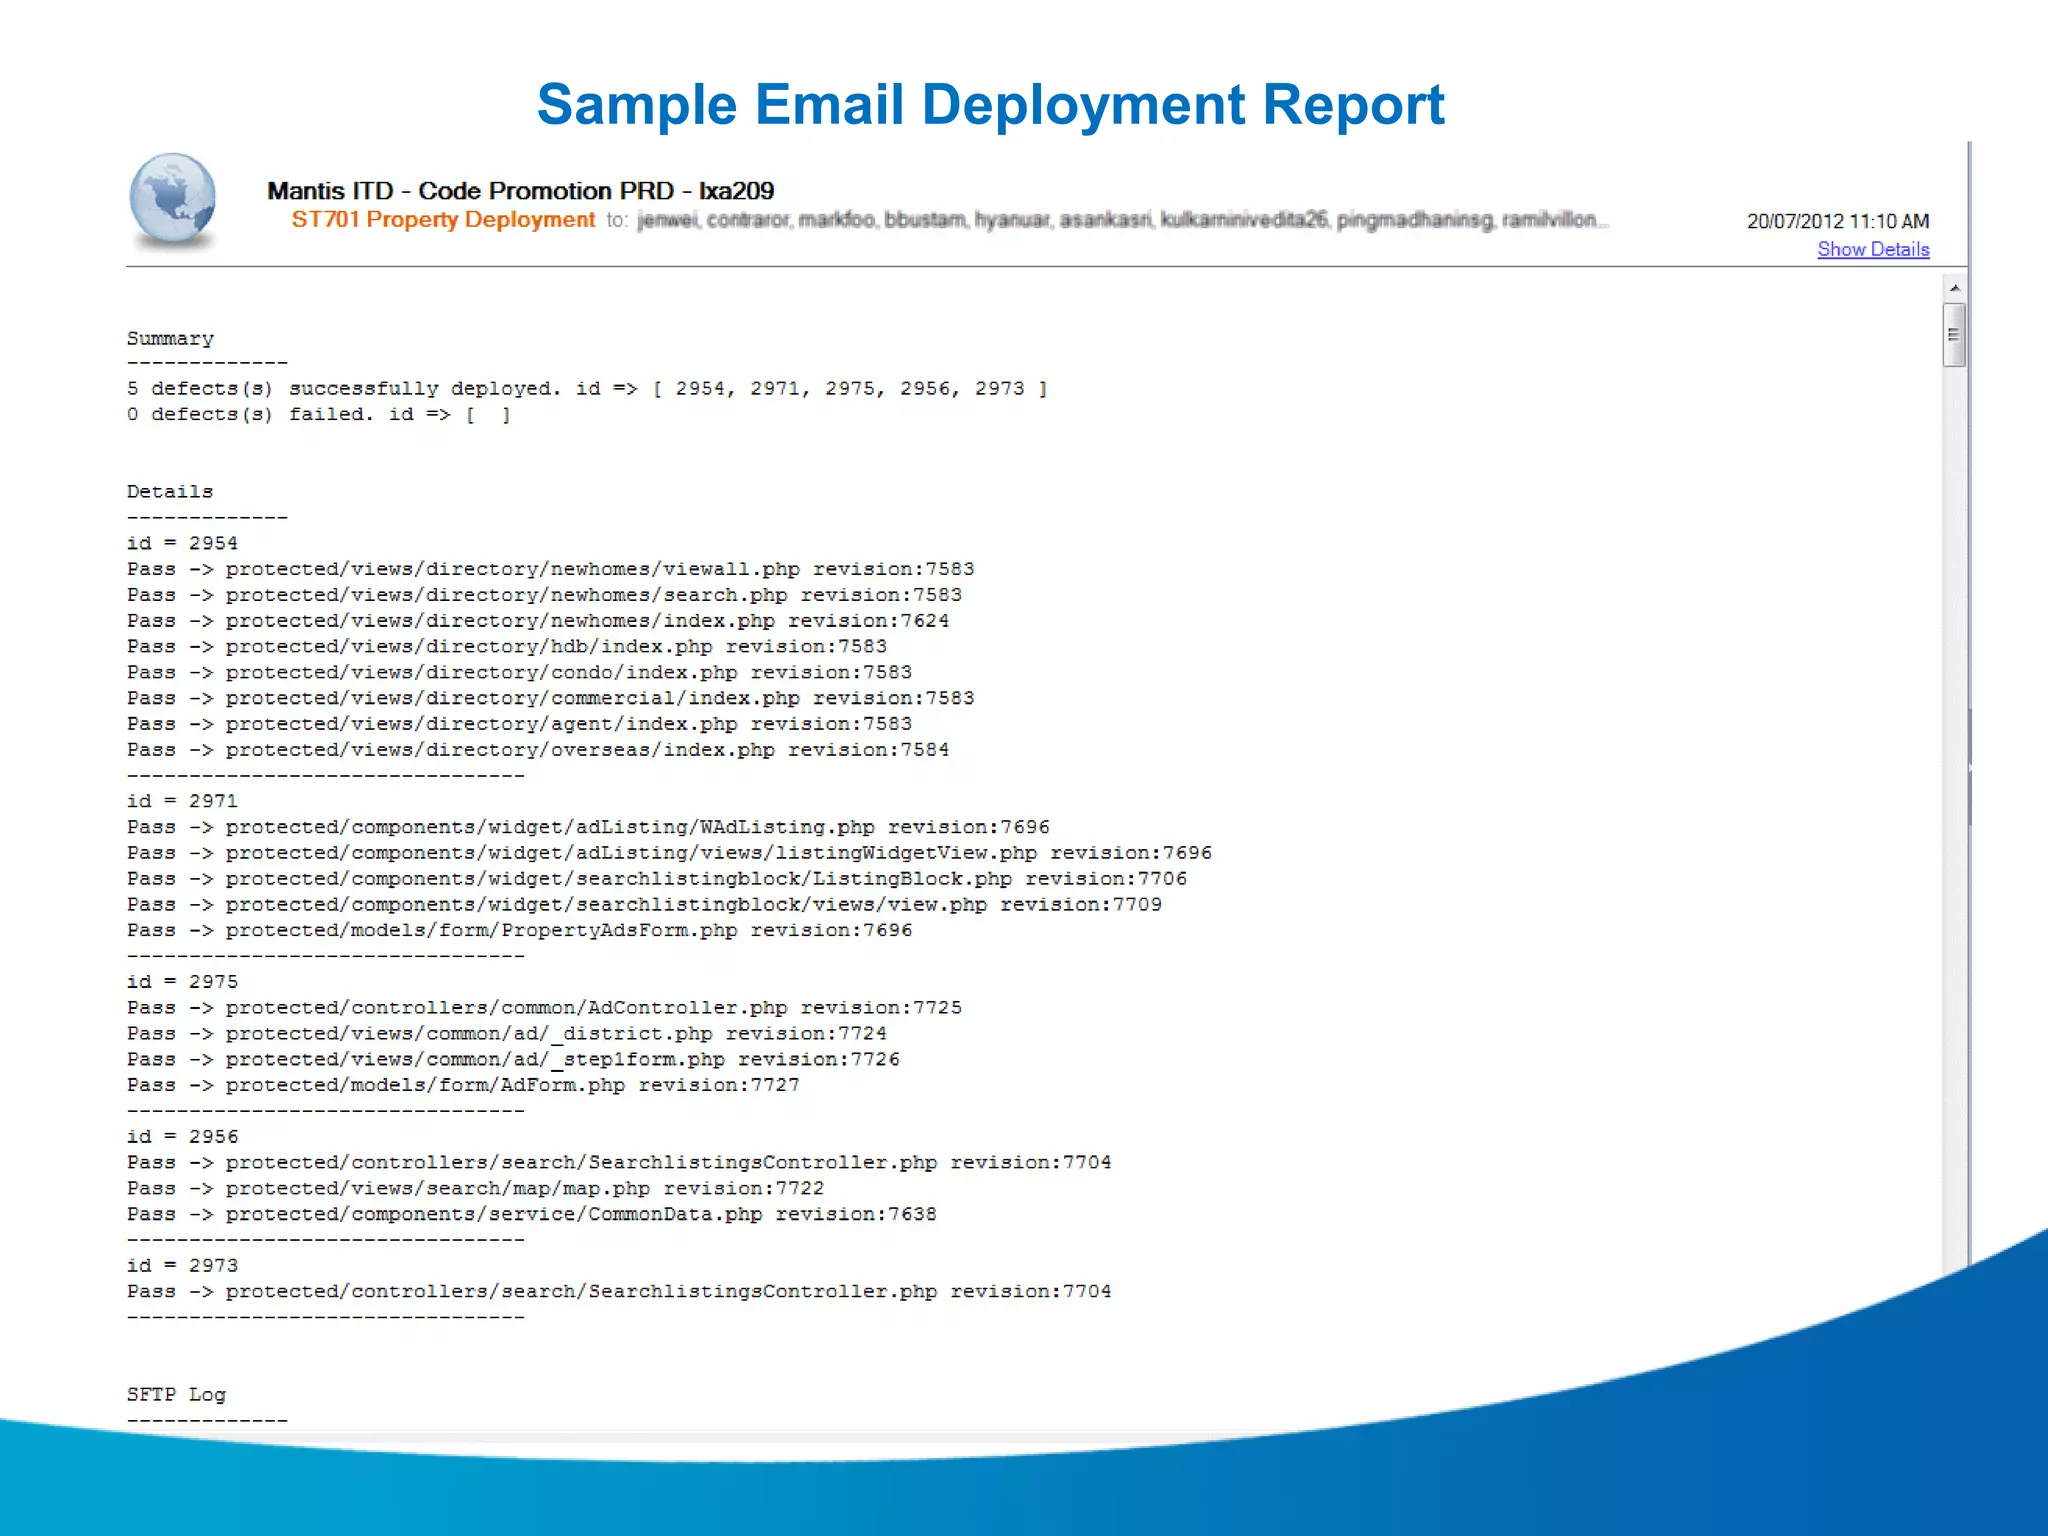Select subject 'Mantis ITD - Code Promotion PRD - lxa209'
This screenshot has width=2048, height=1536.
click(520, 191)
